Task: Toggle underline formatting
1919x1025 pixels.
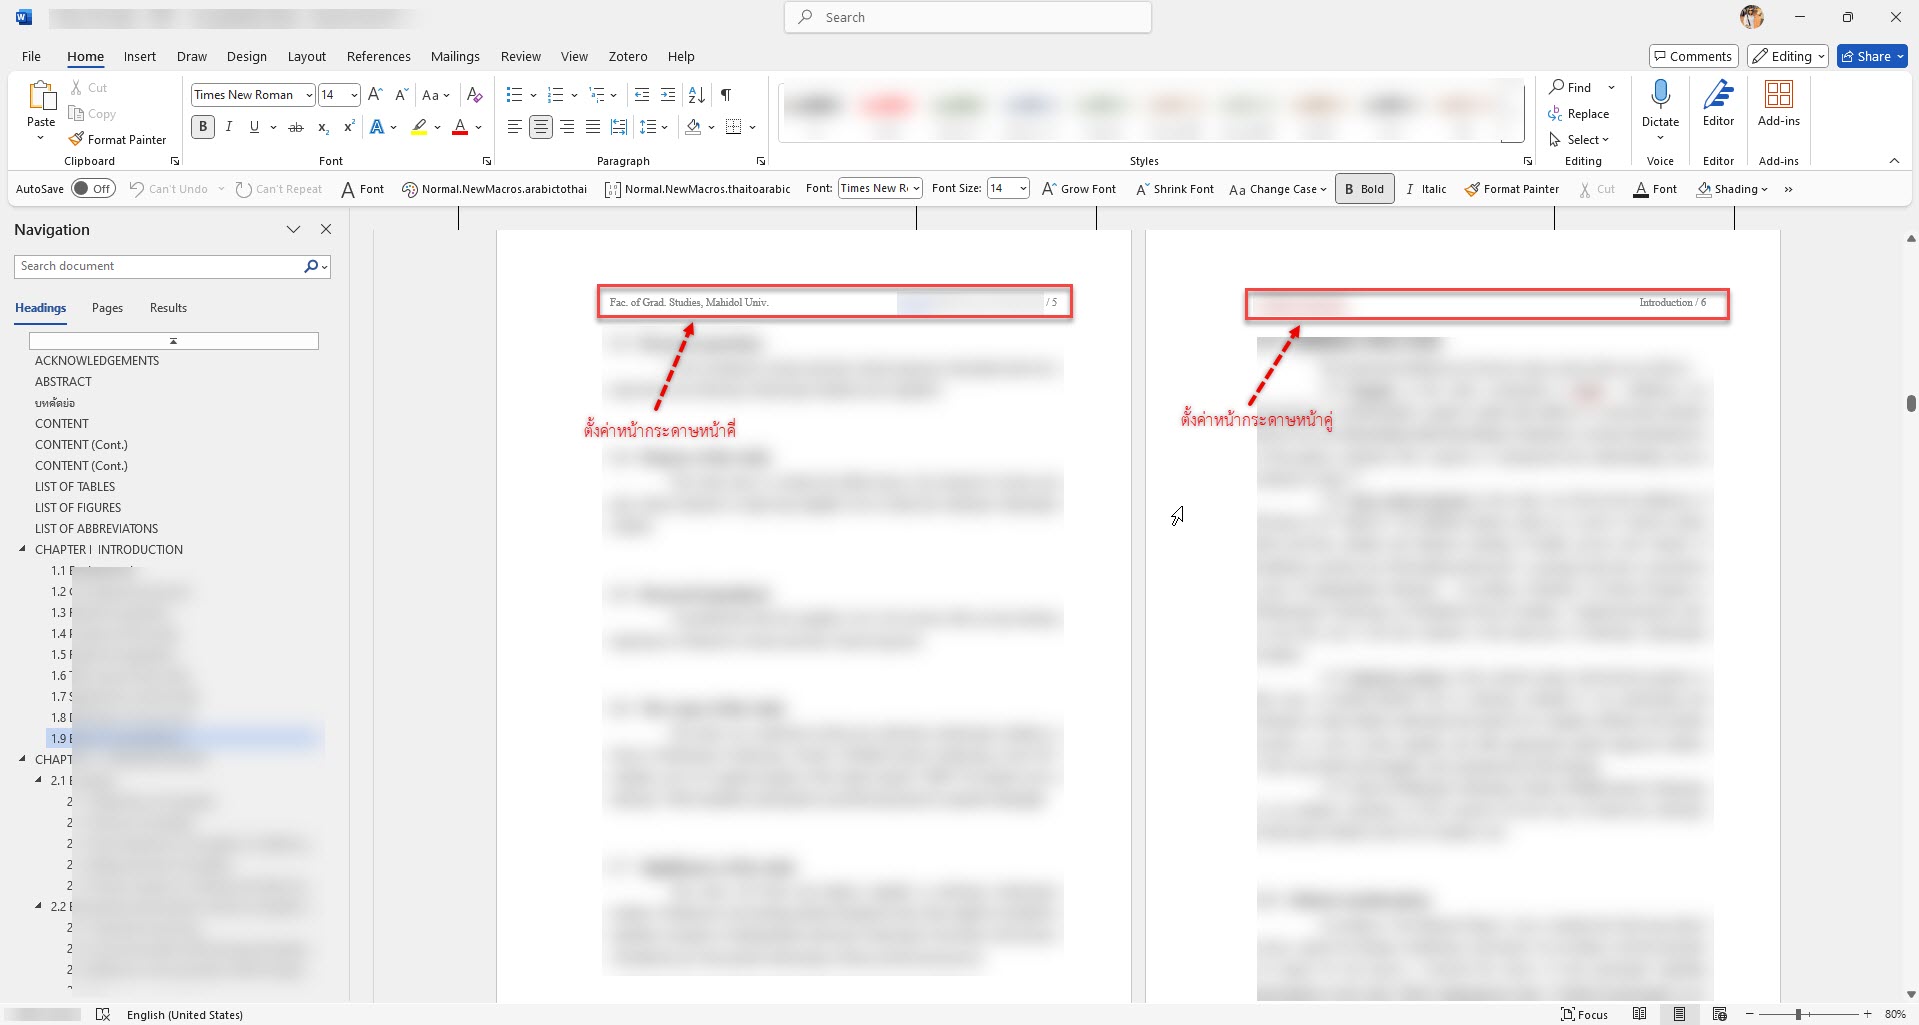Action: click(x=254, y=127)
